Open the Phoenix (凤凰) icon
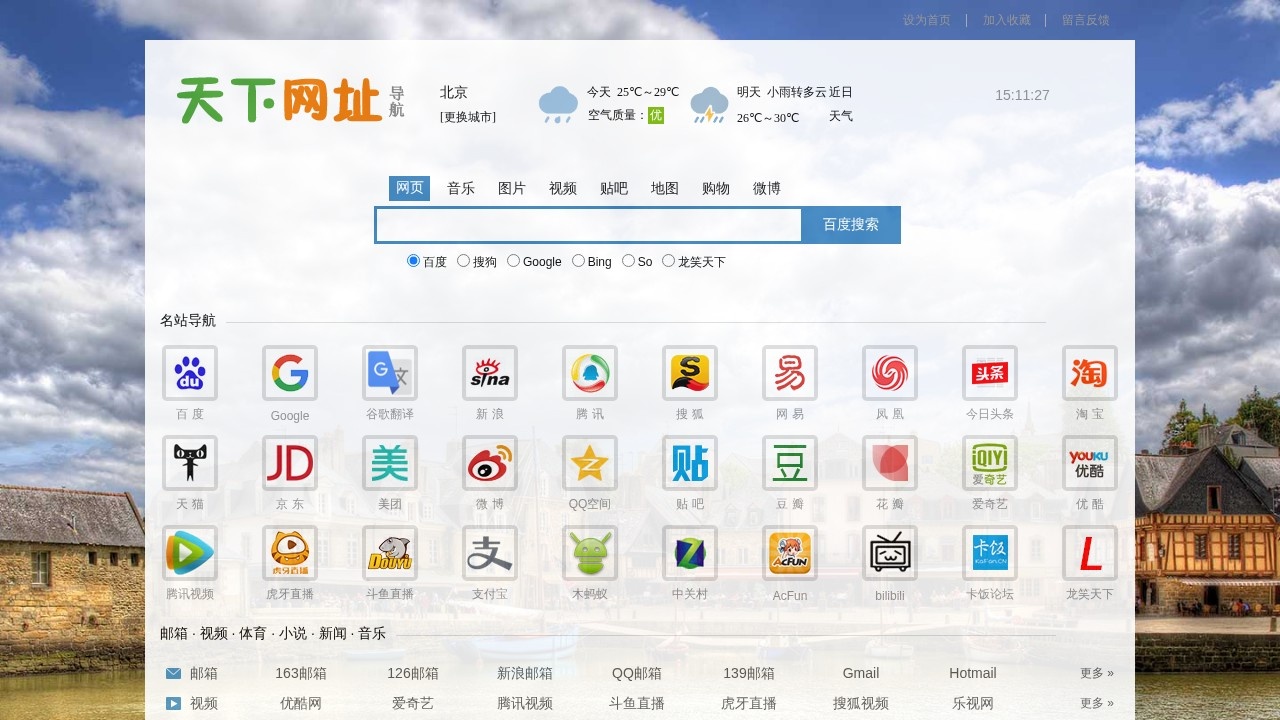The height and width of the screenshot is (720, 1280). [890, 373]
